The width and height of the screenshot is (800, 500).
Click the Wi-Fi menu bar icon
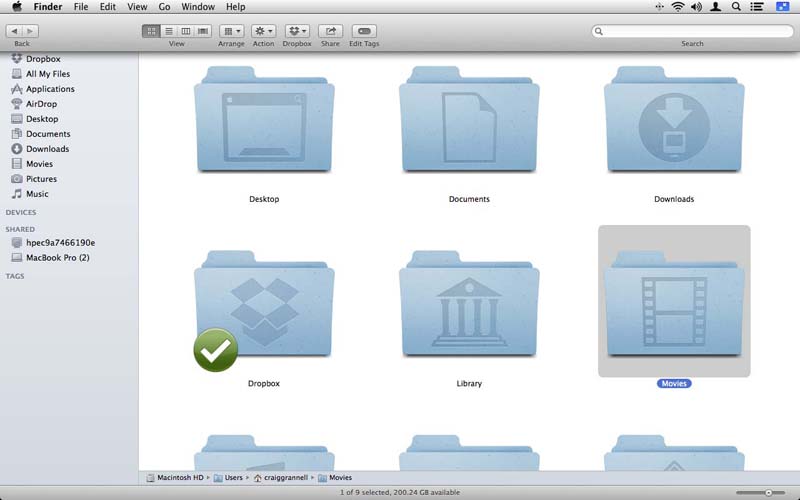678,7
